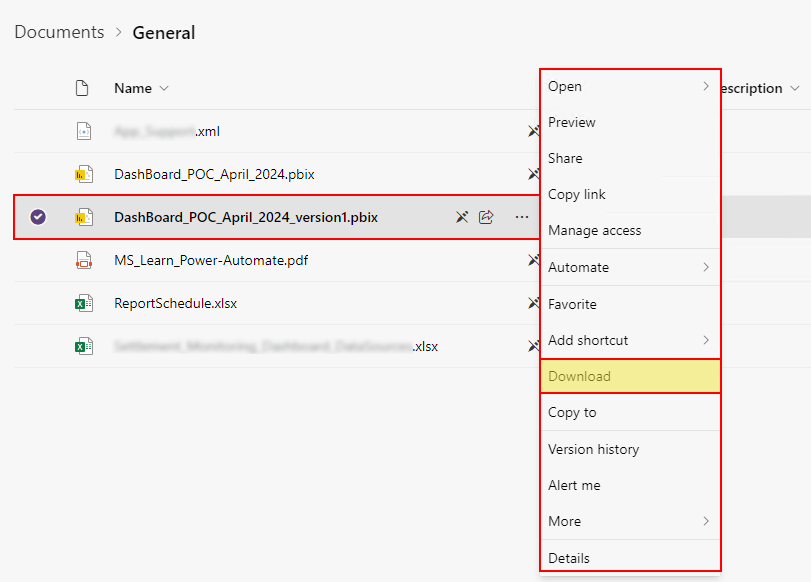The width and height of the screenshot is (811, 582).
Task: Select Share in the context menu
Action: (x=630, y=158)
